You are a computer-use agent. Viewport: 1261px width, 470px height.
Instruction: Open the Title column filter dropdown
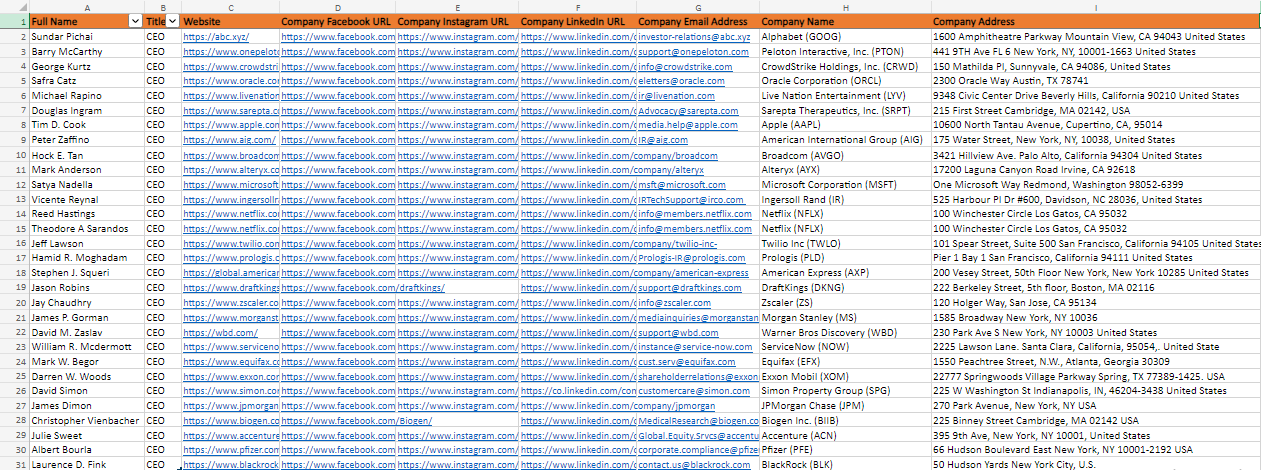pos(173,21)
